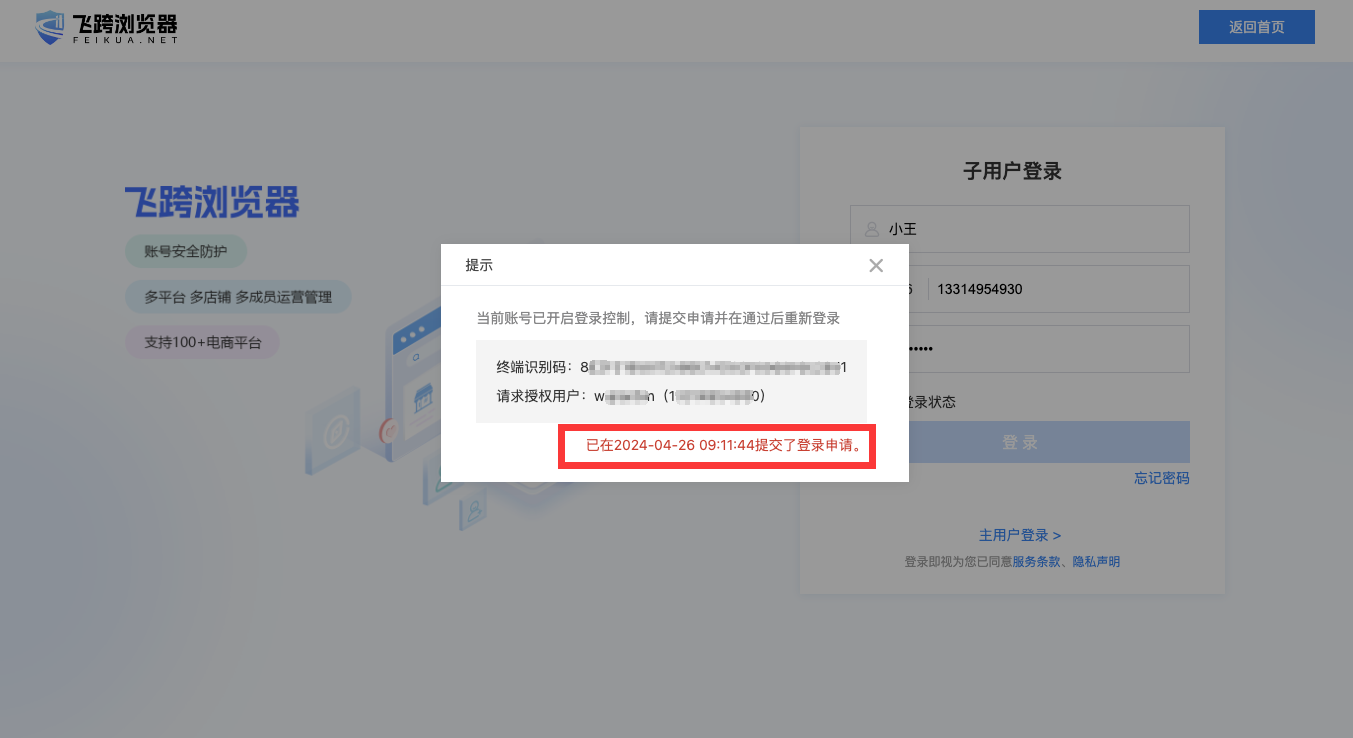Click the user icon in username field
This screenshot has width=1353, height=738.
(x=871, y=229)
